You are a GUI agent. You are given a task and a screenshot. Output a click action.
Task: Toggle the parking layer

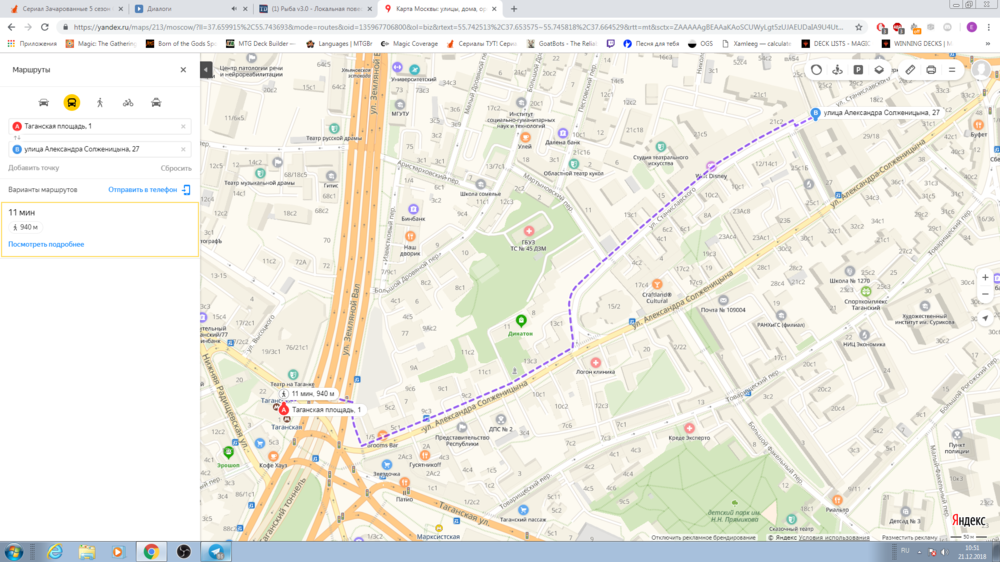click(x=858, y=70)
